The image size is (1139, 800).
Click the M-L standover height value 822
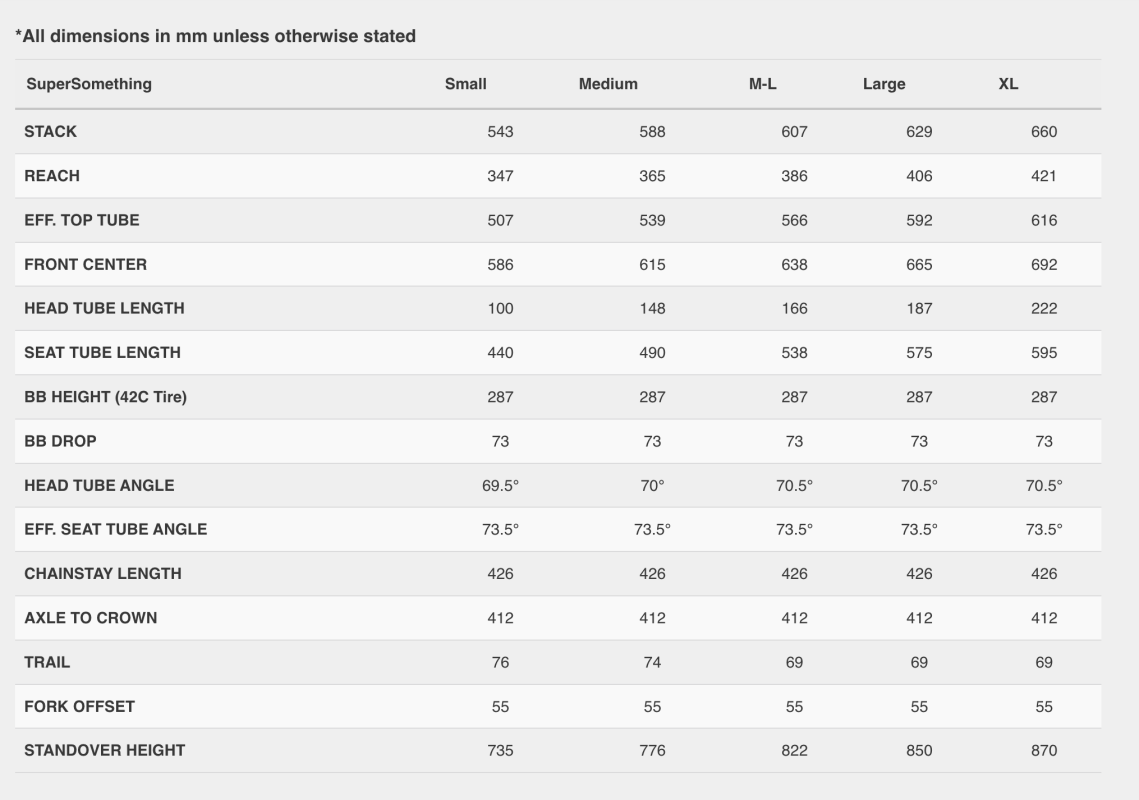point(794,750)
